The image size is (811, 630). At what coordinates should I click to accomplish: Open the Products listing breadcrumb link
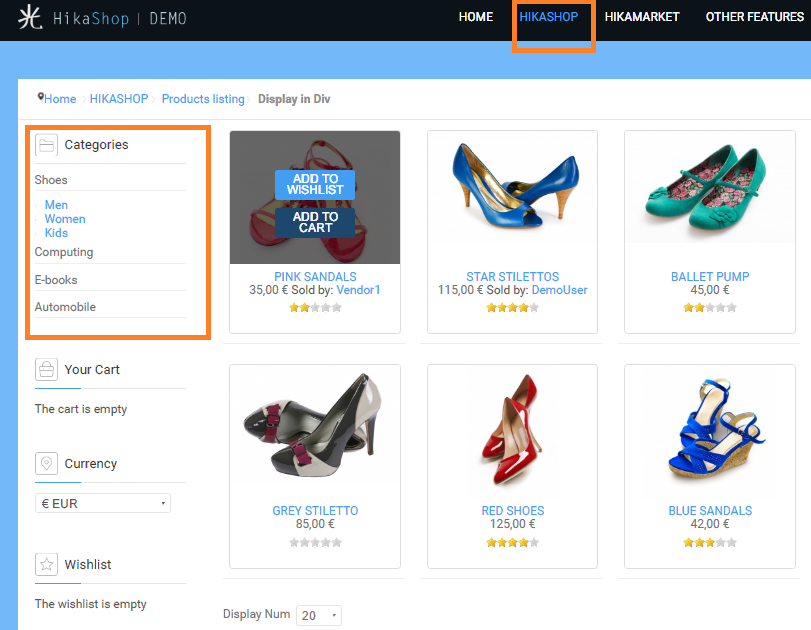[203, 99]
